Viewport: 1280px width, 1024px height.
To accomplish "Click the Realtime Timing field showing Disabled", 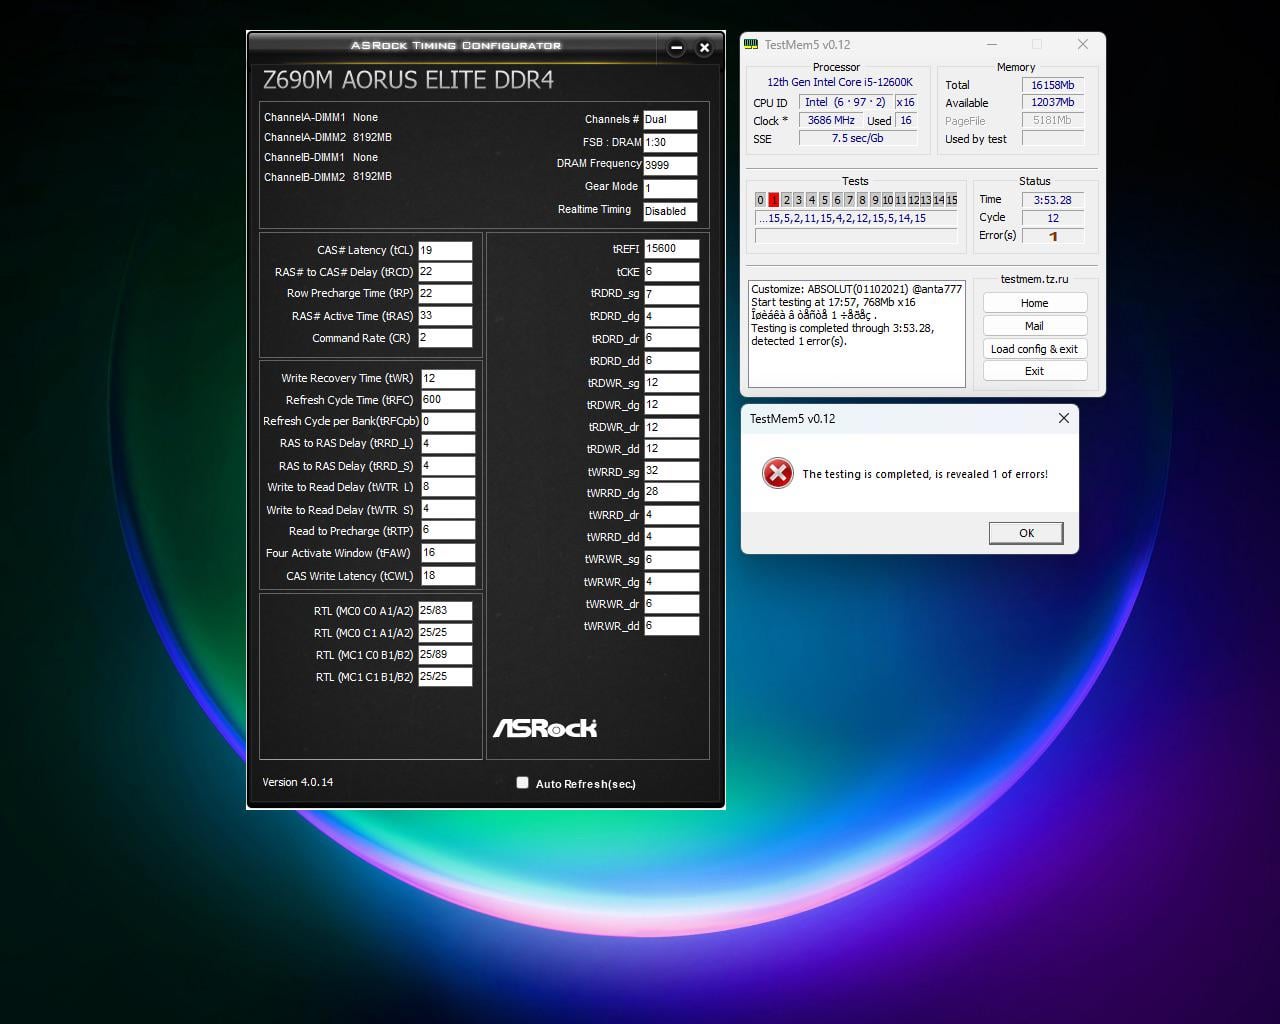I will point(670,211).
